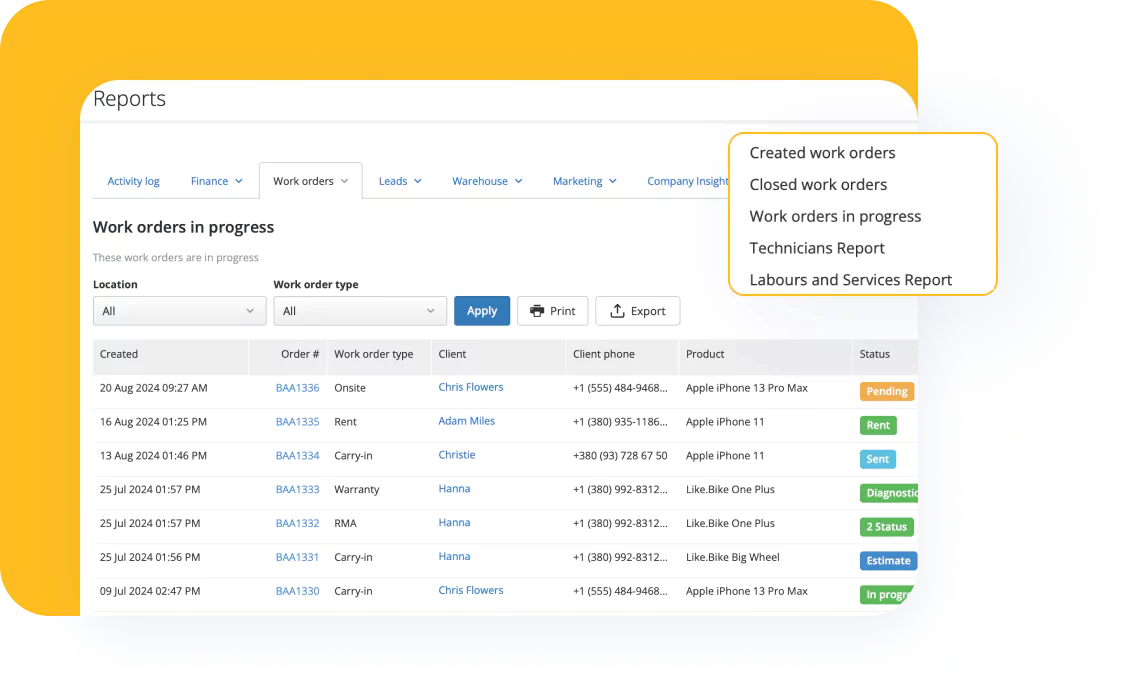Viewport: 1138px width, 688px height.
Task: Click the Created column header to sort
Action: tap(118, 354)
